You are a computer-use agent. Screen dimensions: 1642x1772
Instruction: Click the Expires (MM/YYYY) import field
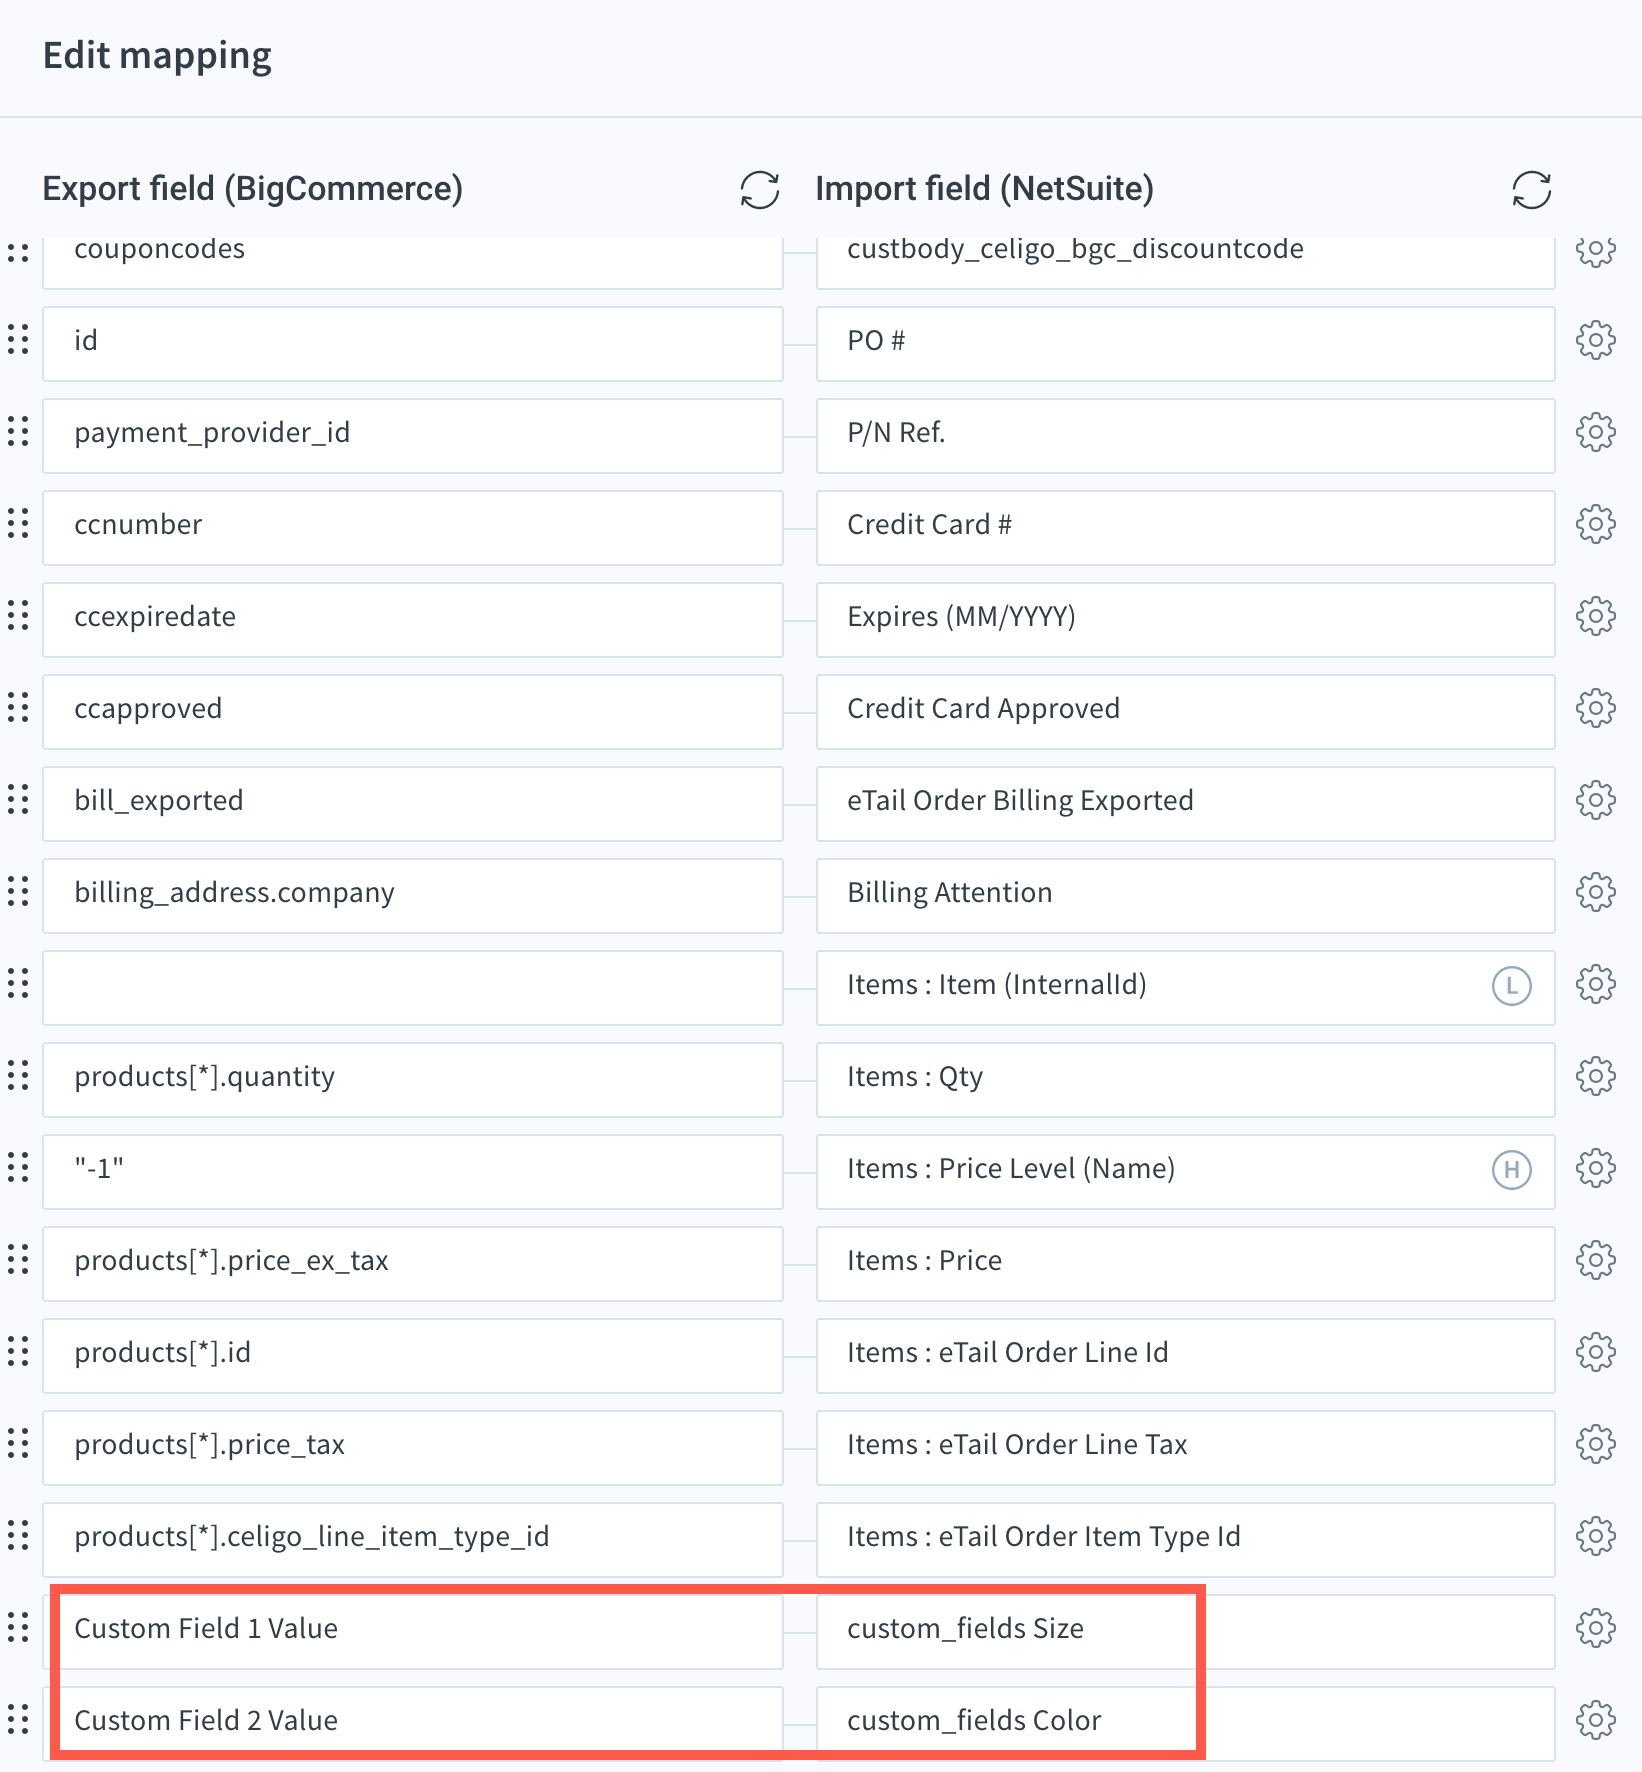[1185, 620]
